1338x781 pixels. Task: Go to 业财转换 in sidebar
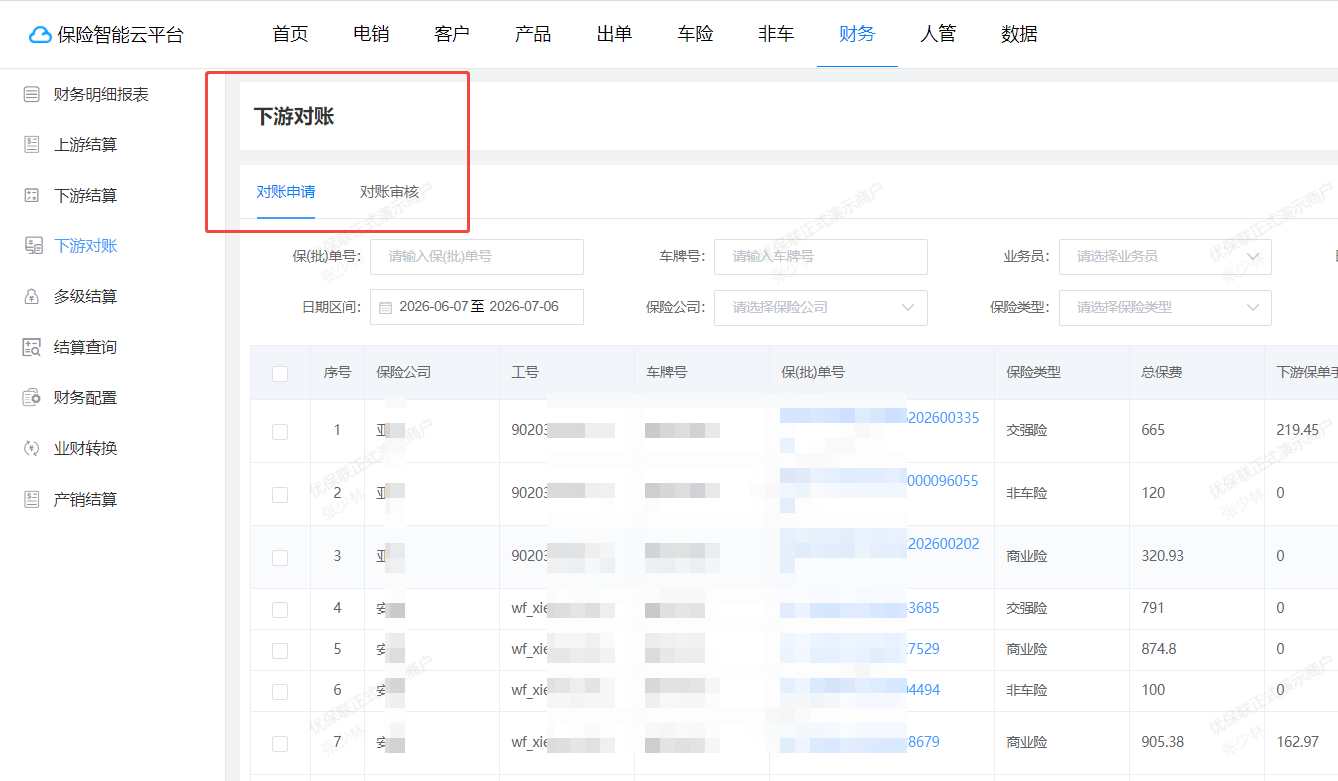pyautogui.click(x=85, y=448)
